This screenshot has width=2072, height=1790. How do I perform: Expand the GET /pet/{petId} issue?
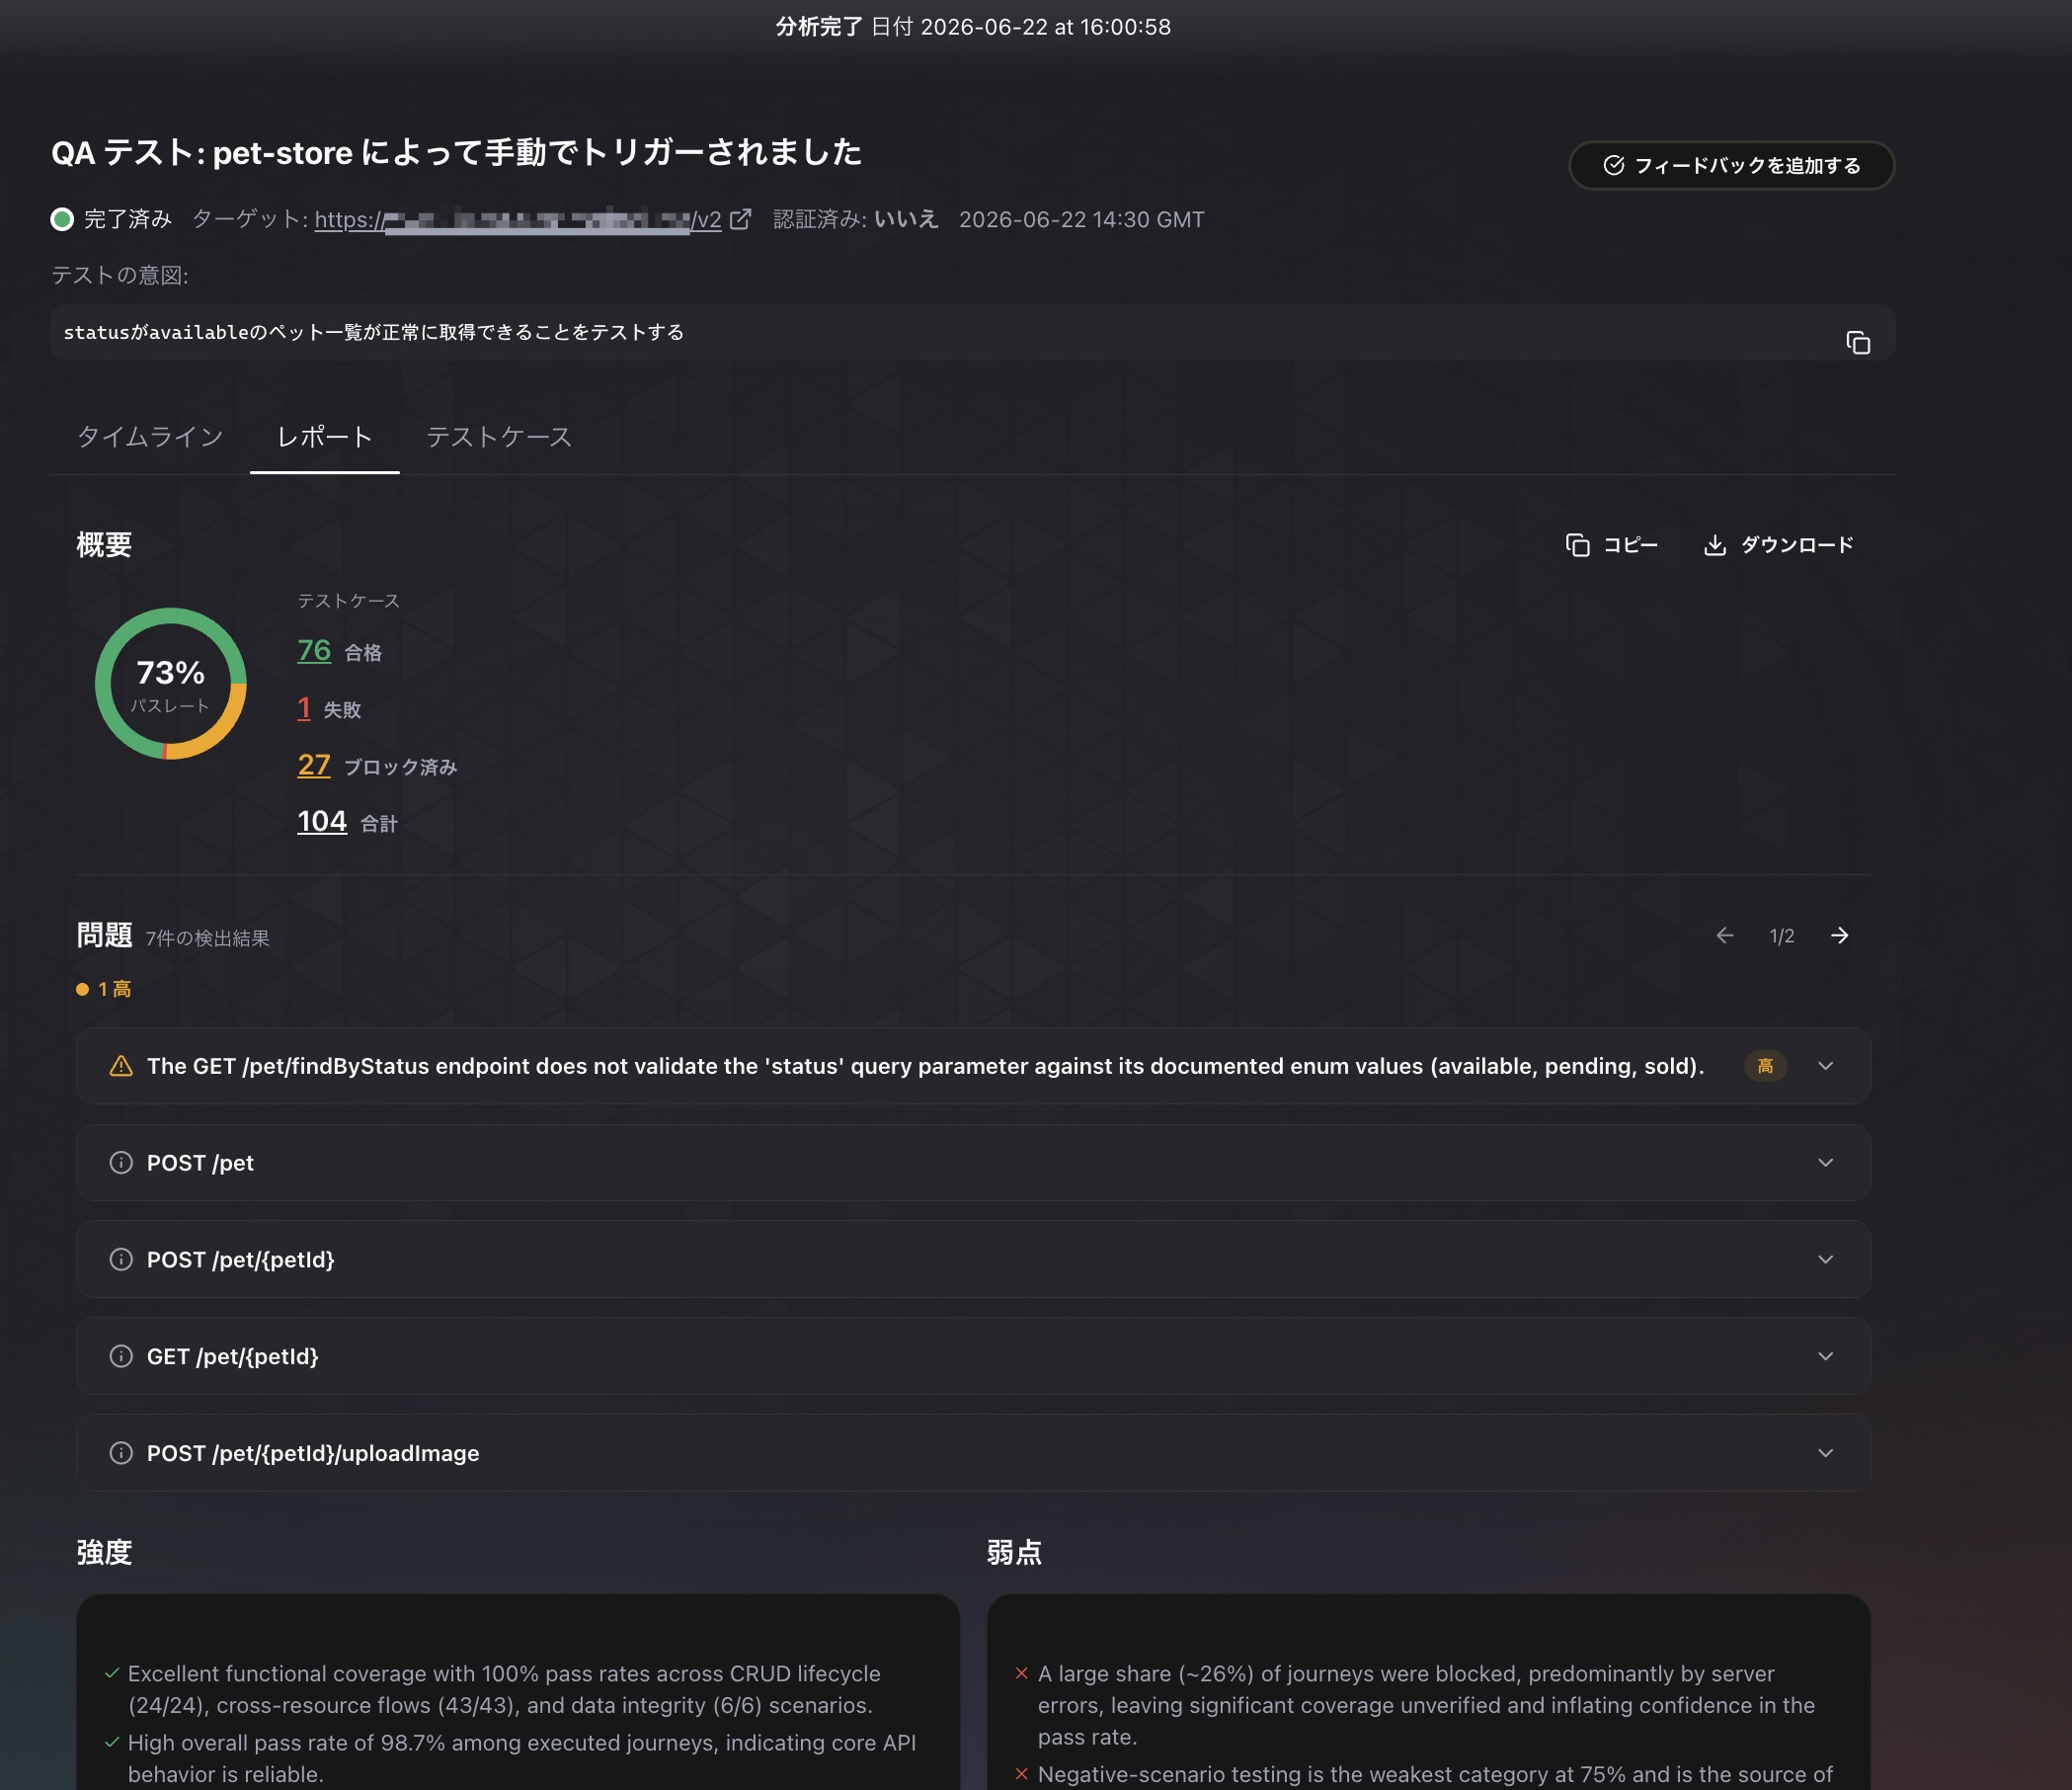point(1826,1357)
